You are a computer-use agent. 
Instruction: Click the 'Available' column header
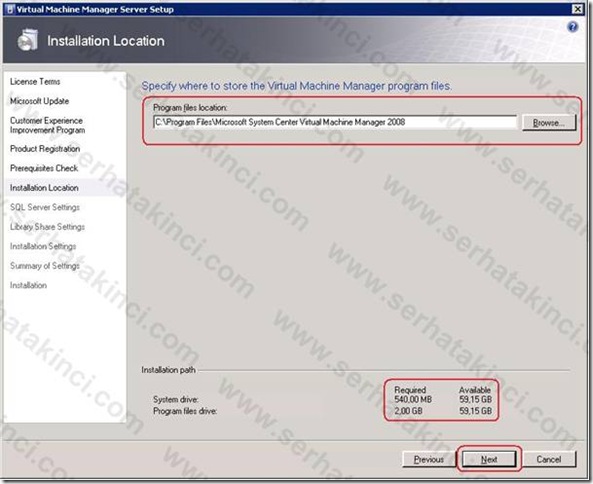click(475, 390)
